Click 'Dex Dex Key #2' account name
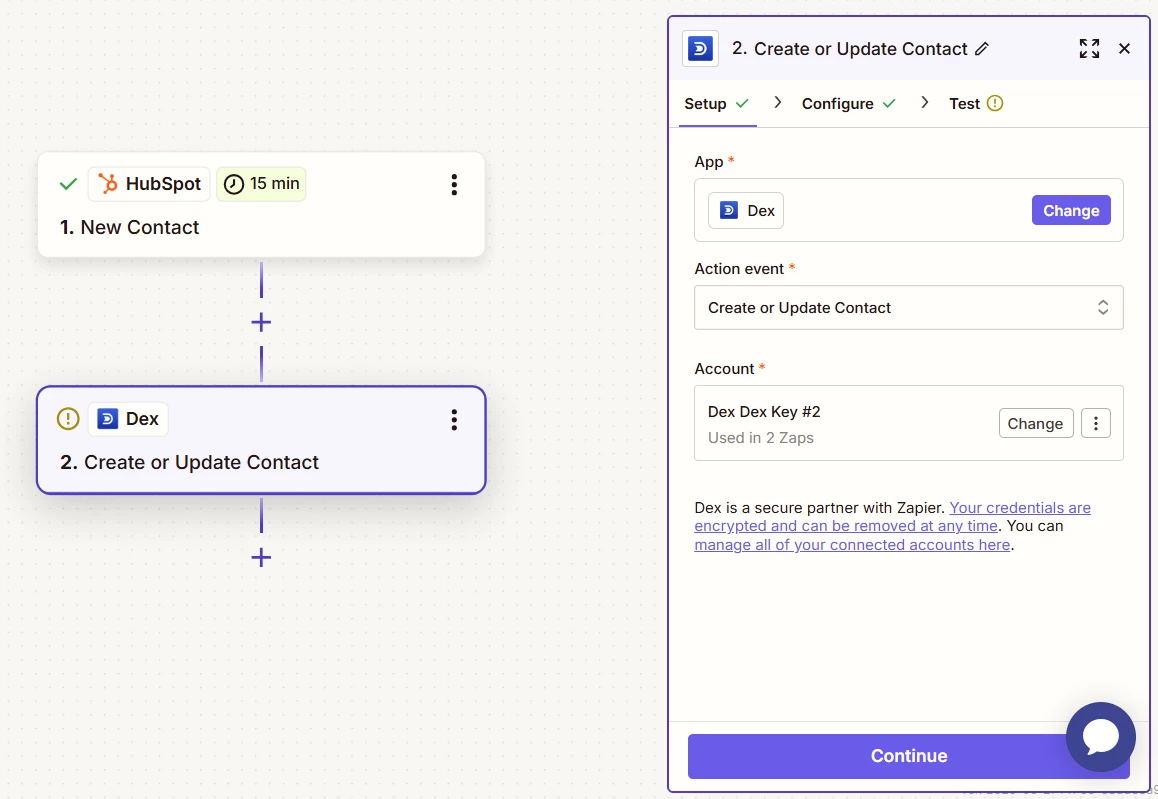Image resolution: width=1158 pixels, height=799 pixels. tap(764, 412)
